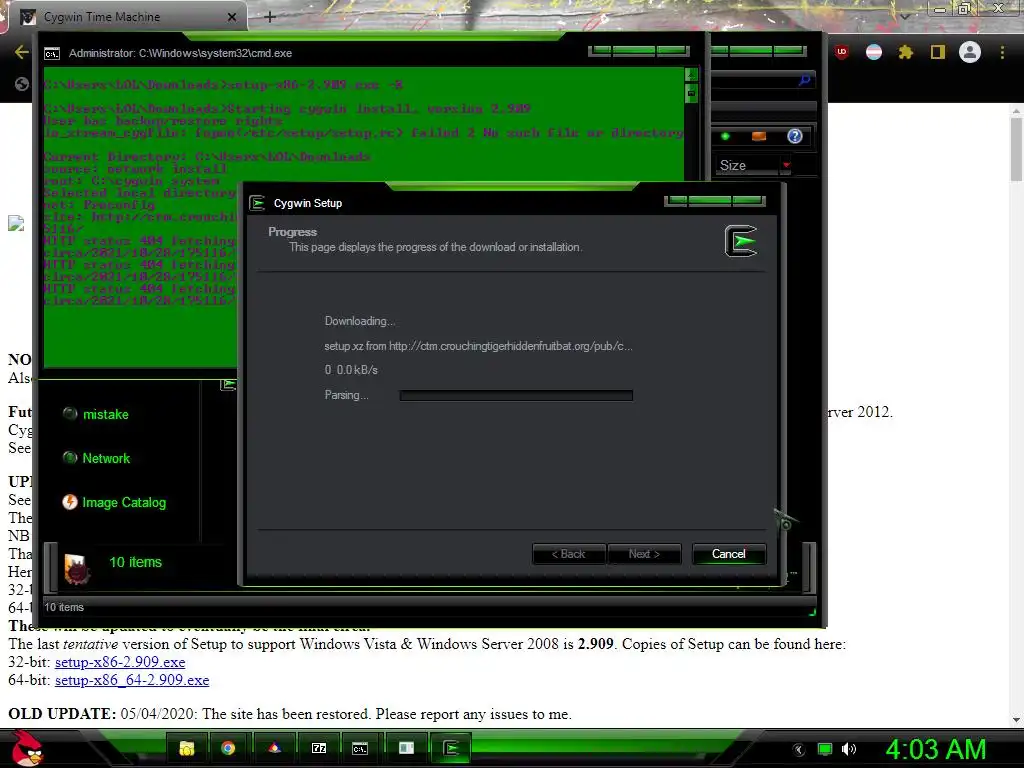
Task: Switch to Cygwin Setup on the taskbar
Action: [x=451, y=748]
